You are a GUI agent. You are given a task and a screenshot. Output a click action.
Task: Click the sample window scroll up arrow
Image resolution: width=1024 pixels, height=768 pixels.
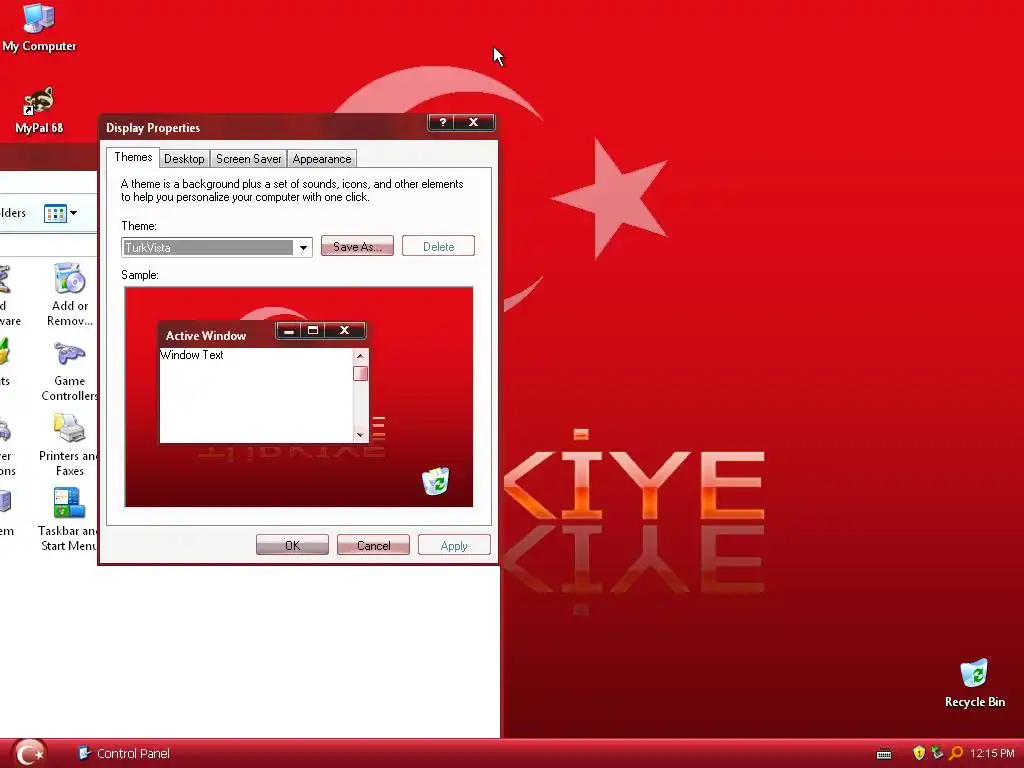tap(360, 356)
